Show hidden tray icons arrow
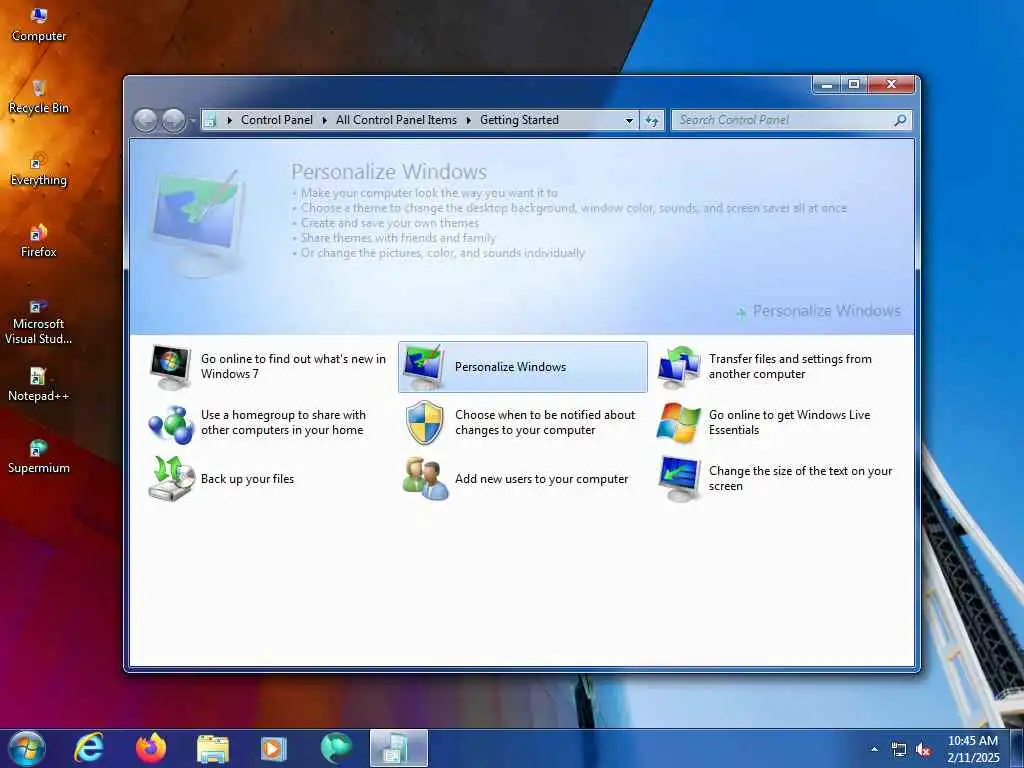 [x=874, y=749]
